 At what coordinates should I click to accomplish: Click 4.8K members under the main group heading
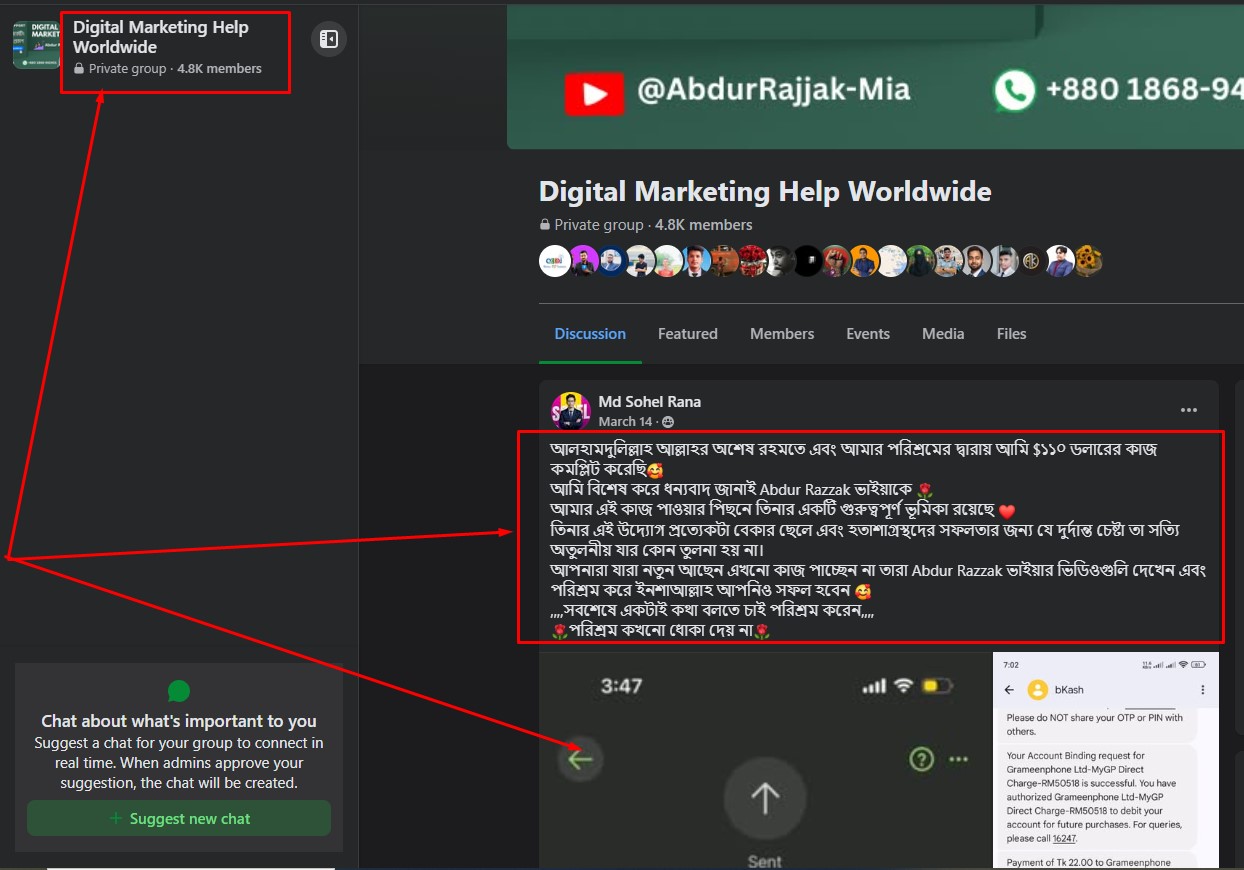704,225
